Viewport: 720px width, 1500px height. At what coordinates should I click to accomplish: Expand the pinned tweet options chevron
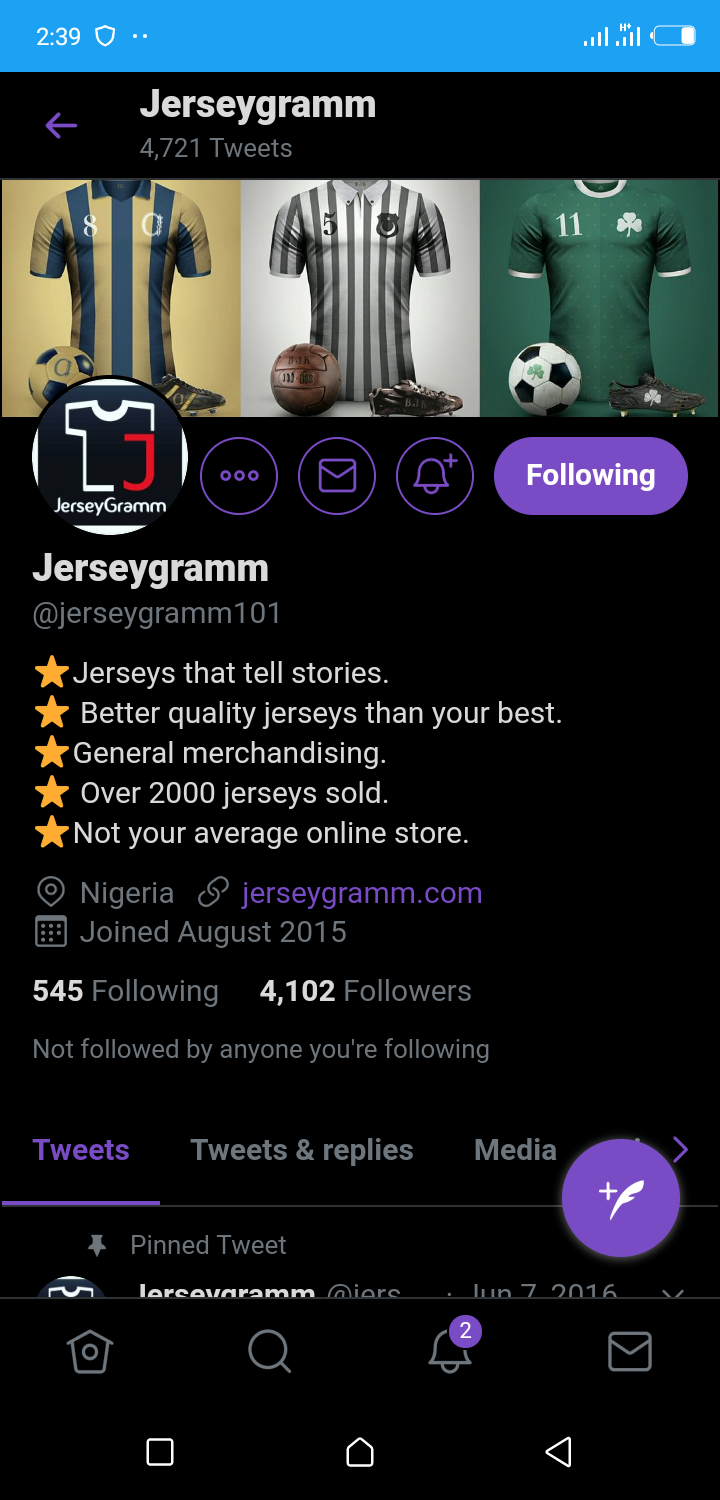[673, 1292]
